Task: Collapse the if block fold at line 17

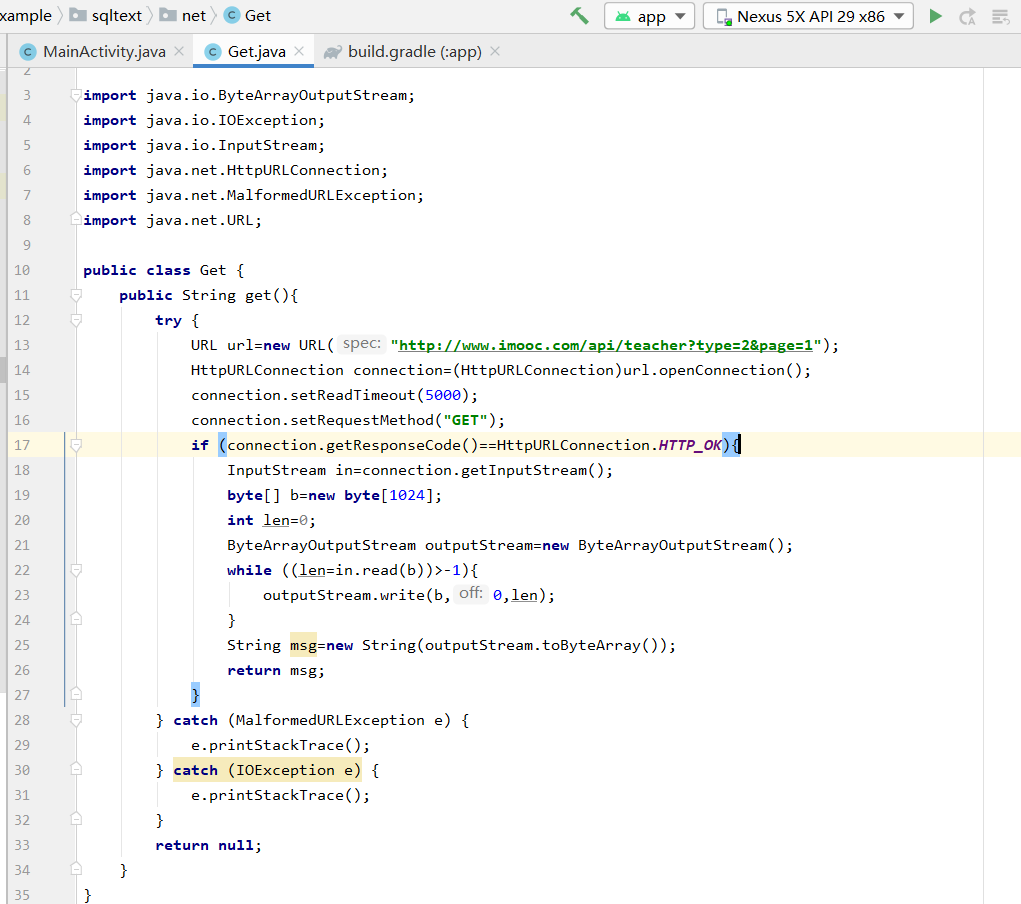Action: tap(76, 445)
